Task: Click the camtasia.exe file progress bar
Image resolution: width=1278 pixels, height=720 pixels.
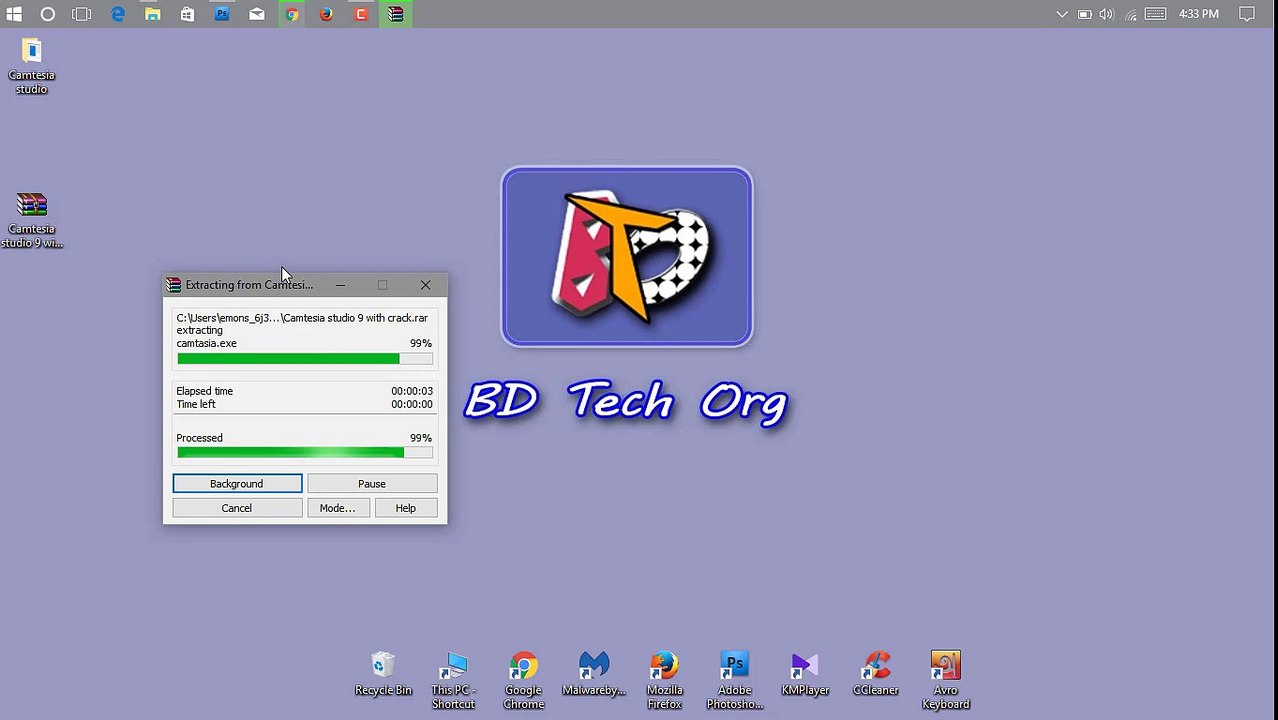Action: [x=305, y=359]
